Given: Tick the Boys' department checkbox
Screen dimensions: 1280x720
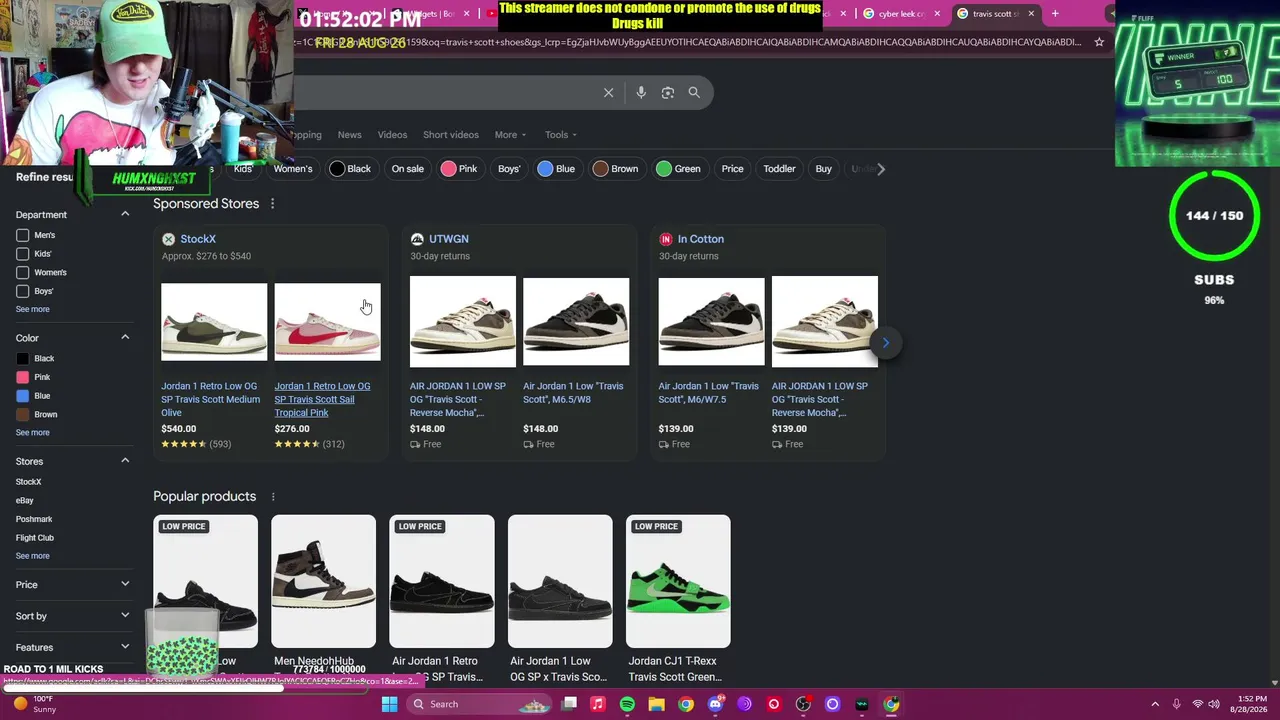Looking at the screenshot, I should [22, 291].
